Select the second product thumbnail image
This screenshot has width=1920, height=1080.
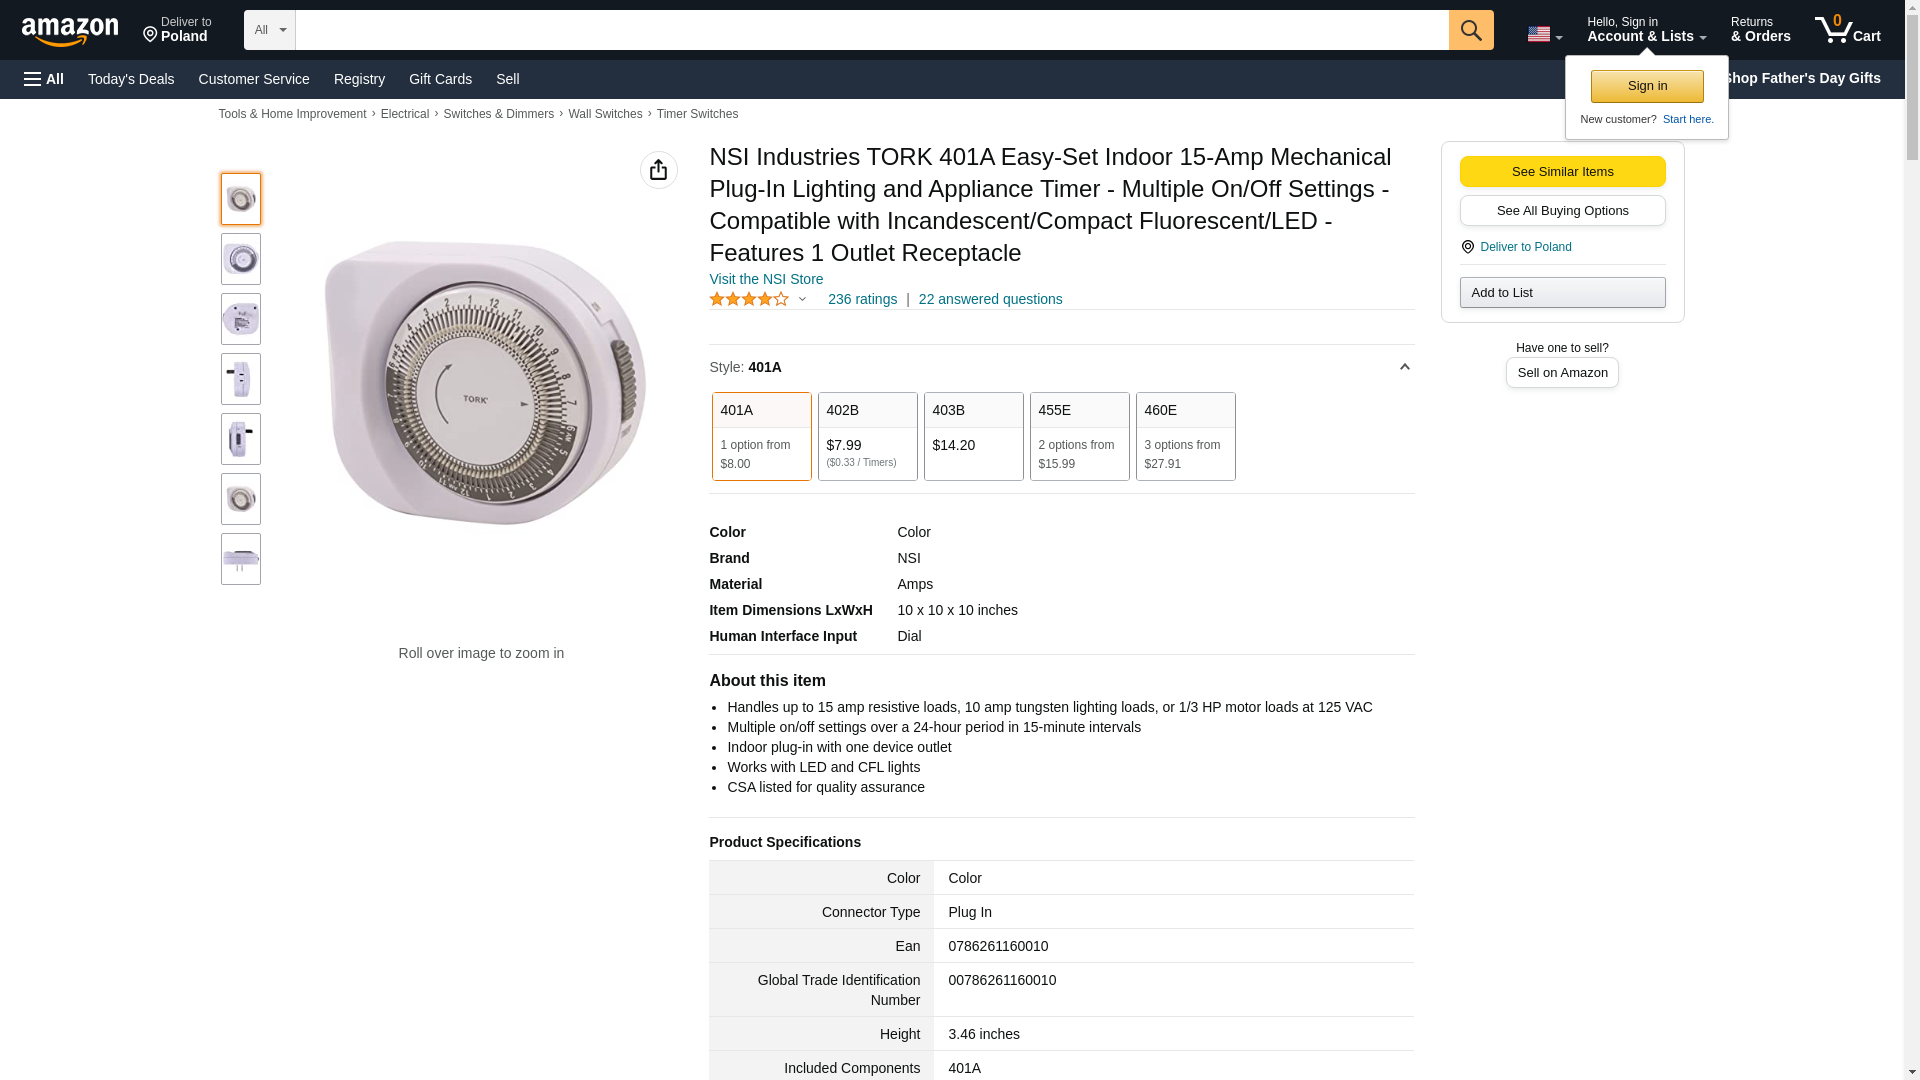pyautogui.click(x=241, y=259)
